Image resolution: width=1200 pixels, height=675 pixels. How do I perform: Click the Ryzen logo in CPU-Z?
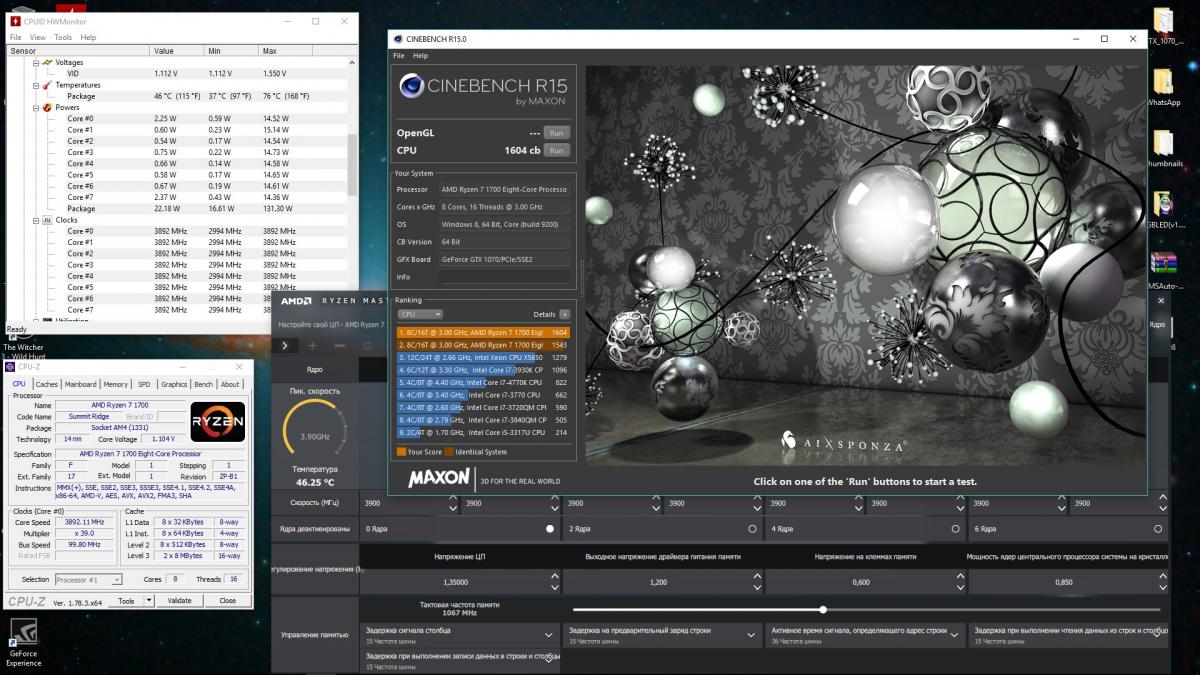[x=218, y=422]
